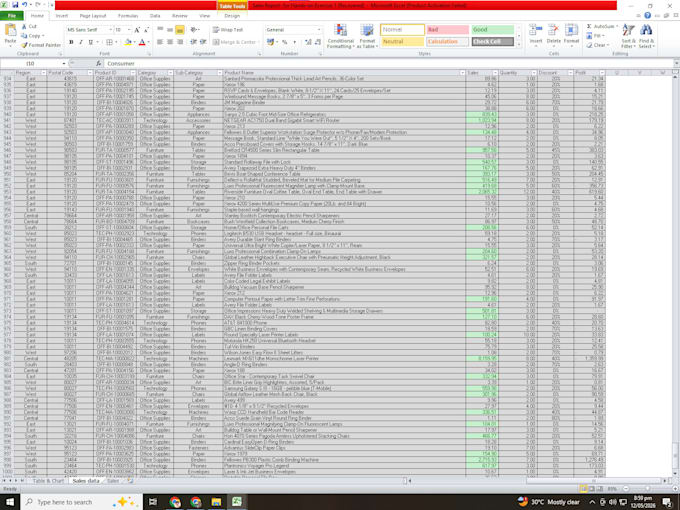Toggle Wrap Text on
The width and height of the screenshot is (680, 510).
tap(228, 30)
